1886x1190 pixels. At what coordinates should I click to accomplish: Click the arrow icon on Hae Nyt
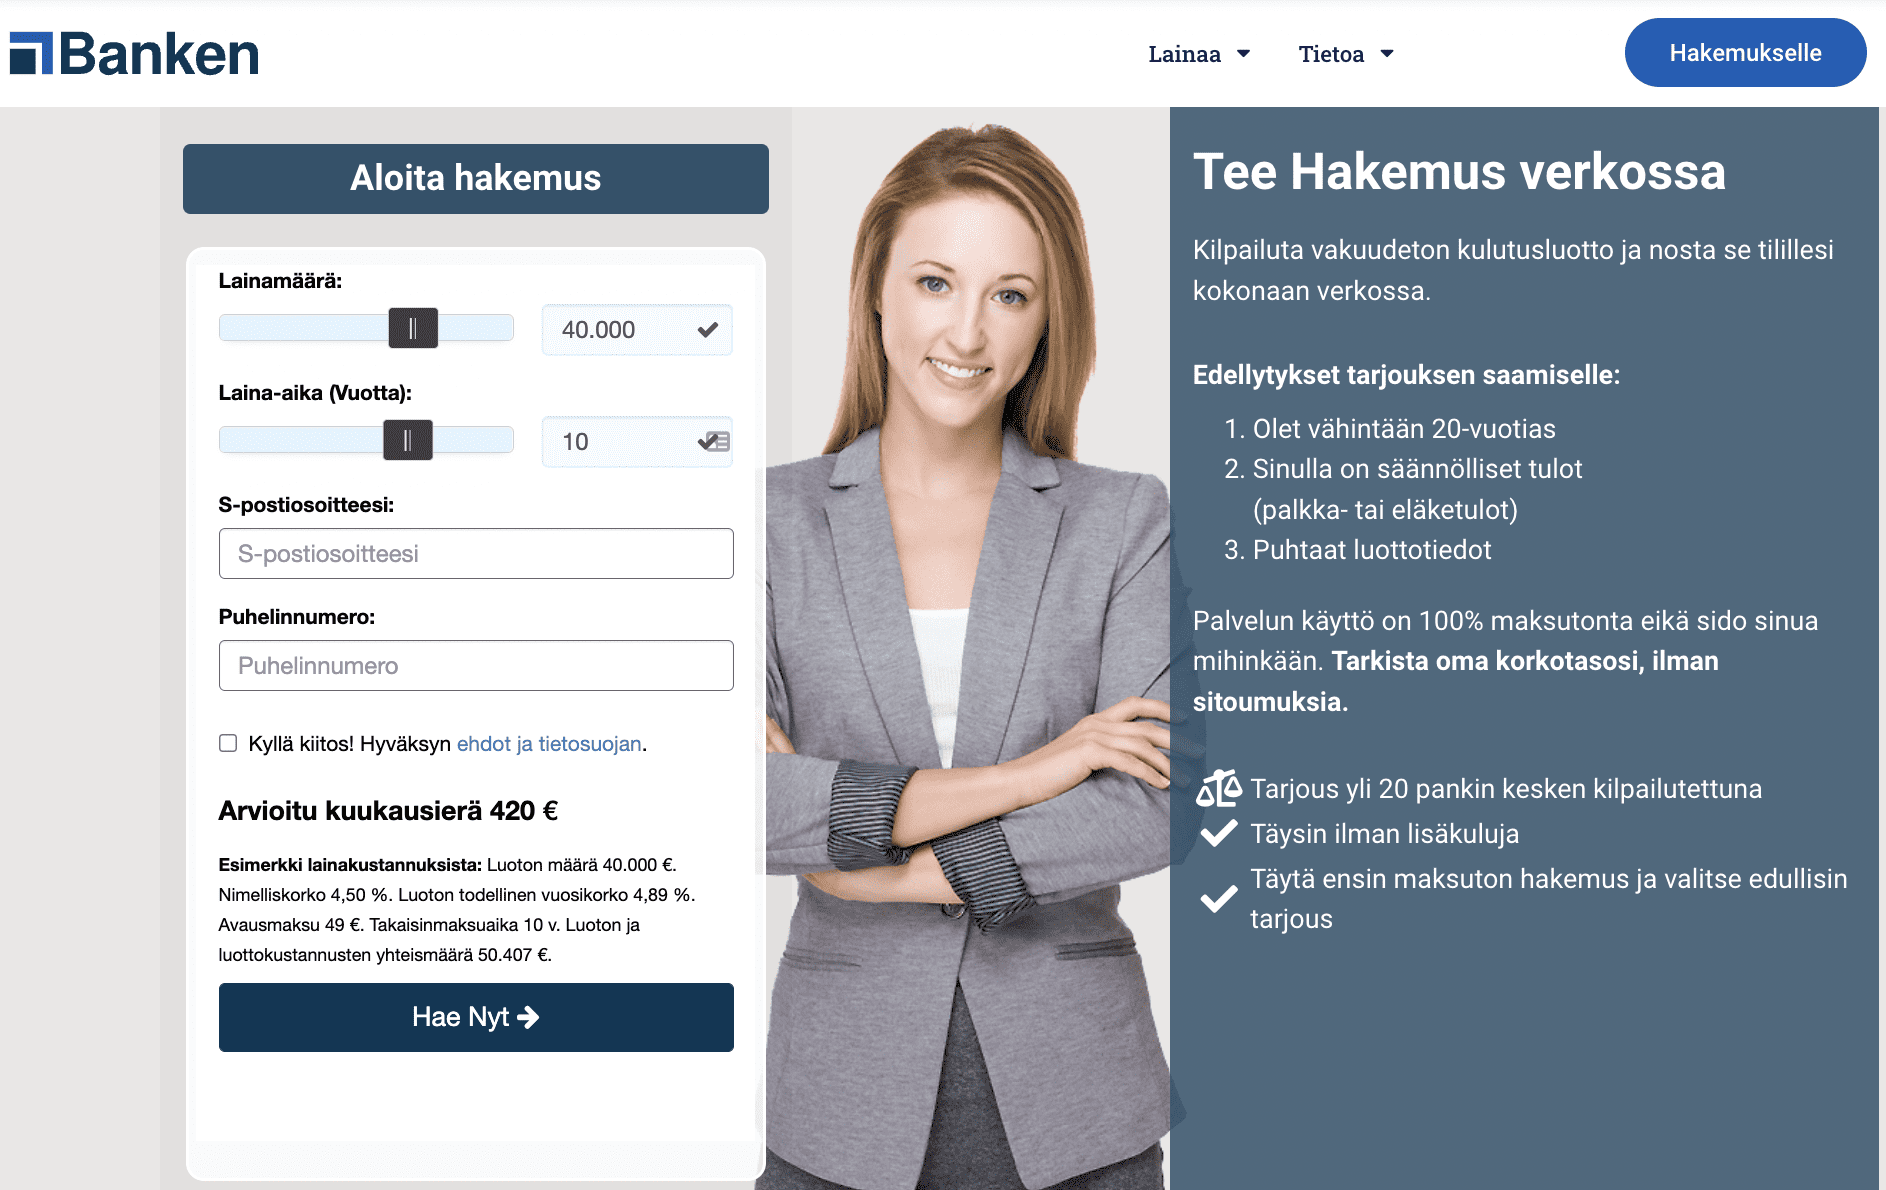pyautogui.click(x=528, y=1017)
